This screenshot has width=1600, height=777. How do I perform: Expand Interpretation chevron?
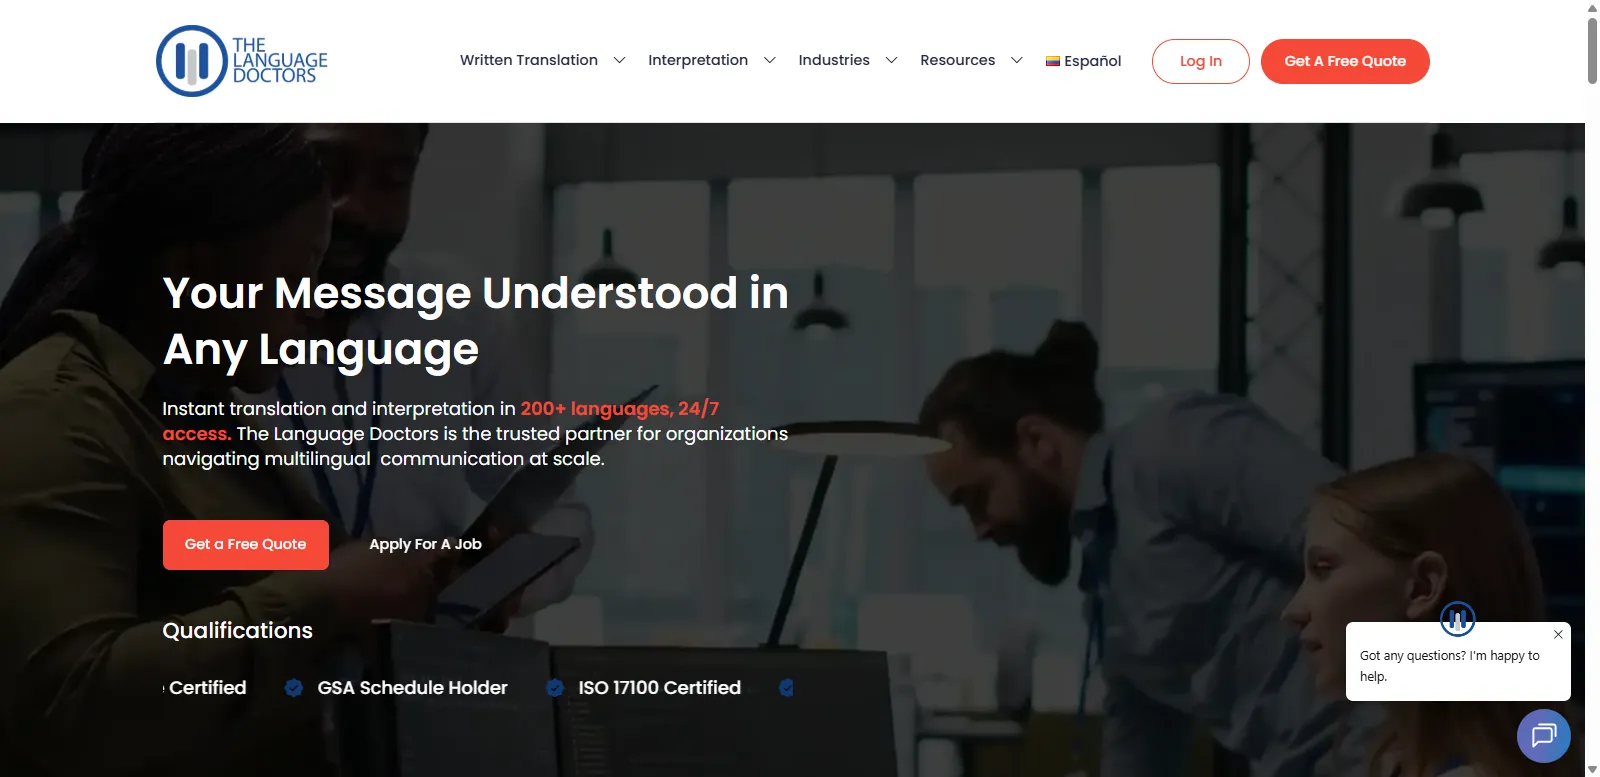tap(769, 60)
